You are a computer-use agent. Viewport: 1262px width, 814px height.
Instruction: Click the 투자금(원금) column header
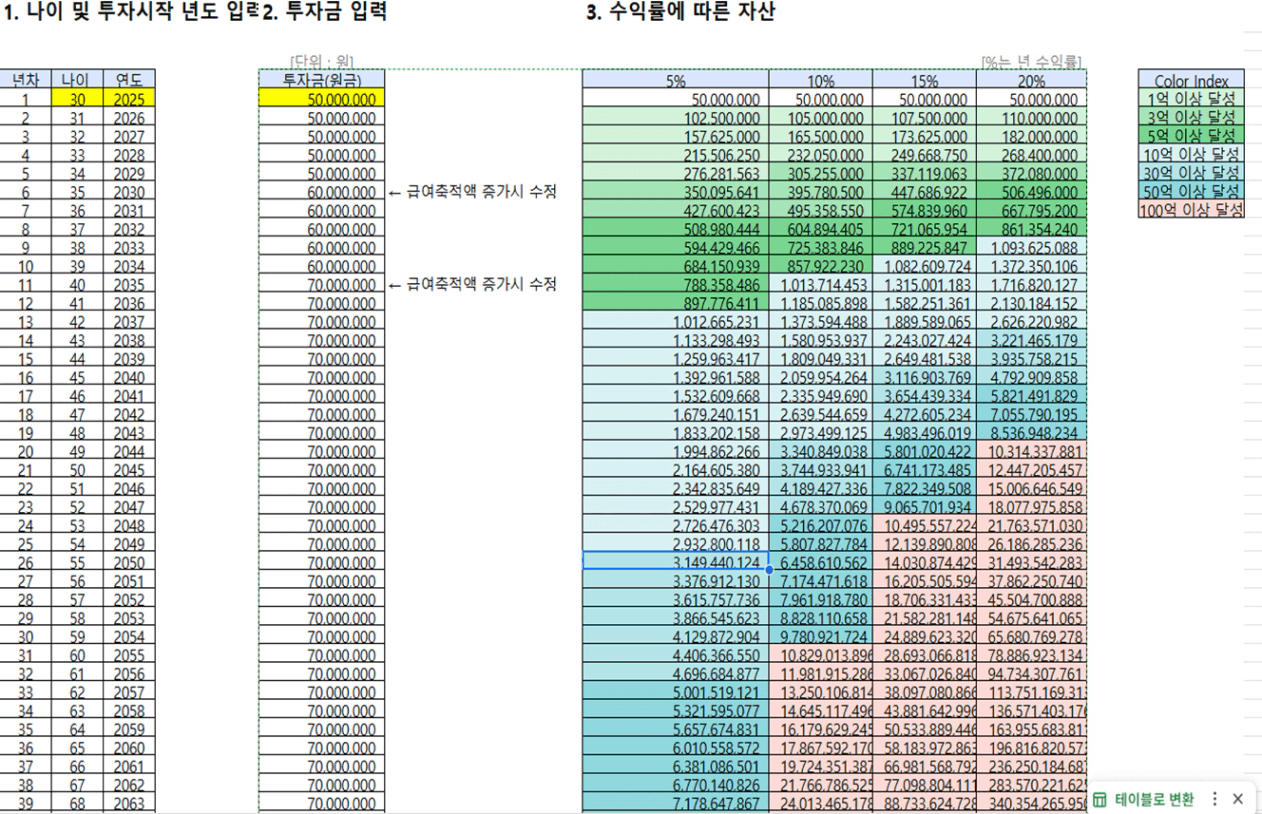pyautogui.click(x=321, y=80)
